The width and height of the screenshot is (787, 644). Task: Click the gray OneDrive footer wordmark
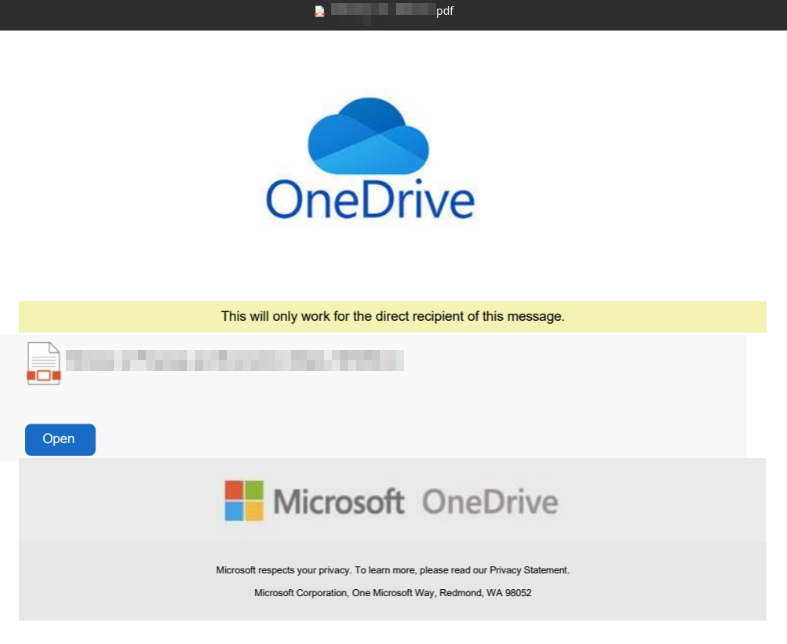tap(490, 502)
